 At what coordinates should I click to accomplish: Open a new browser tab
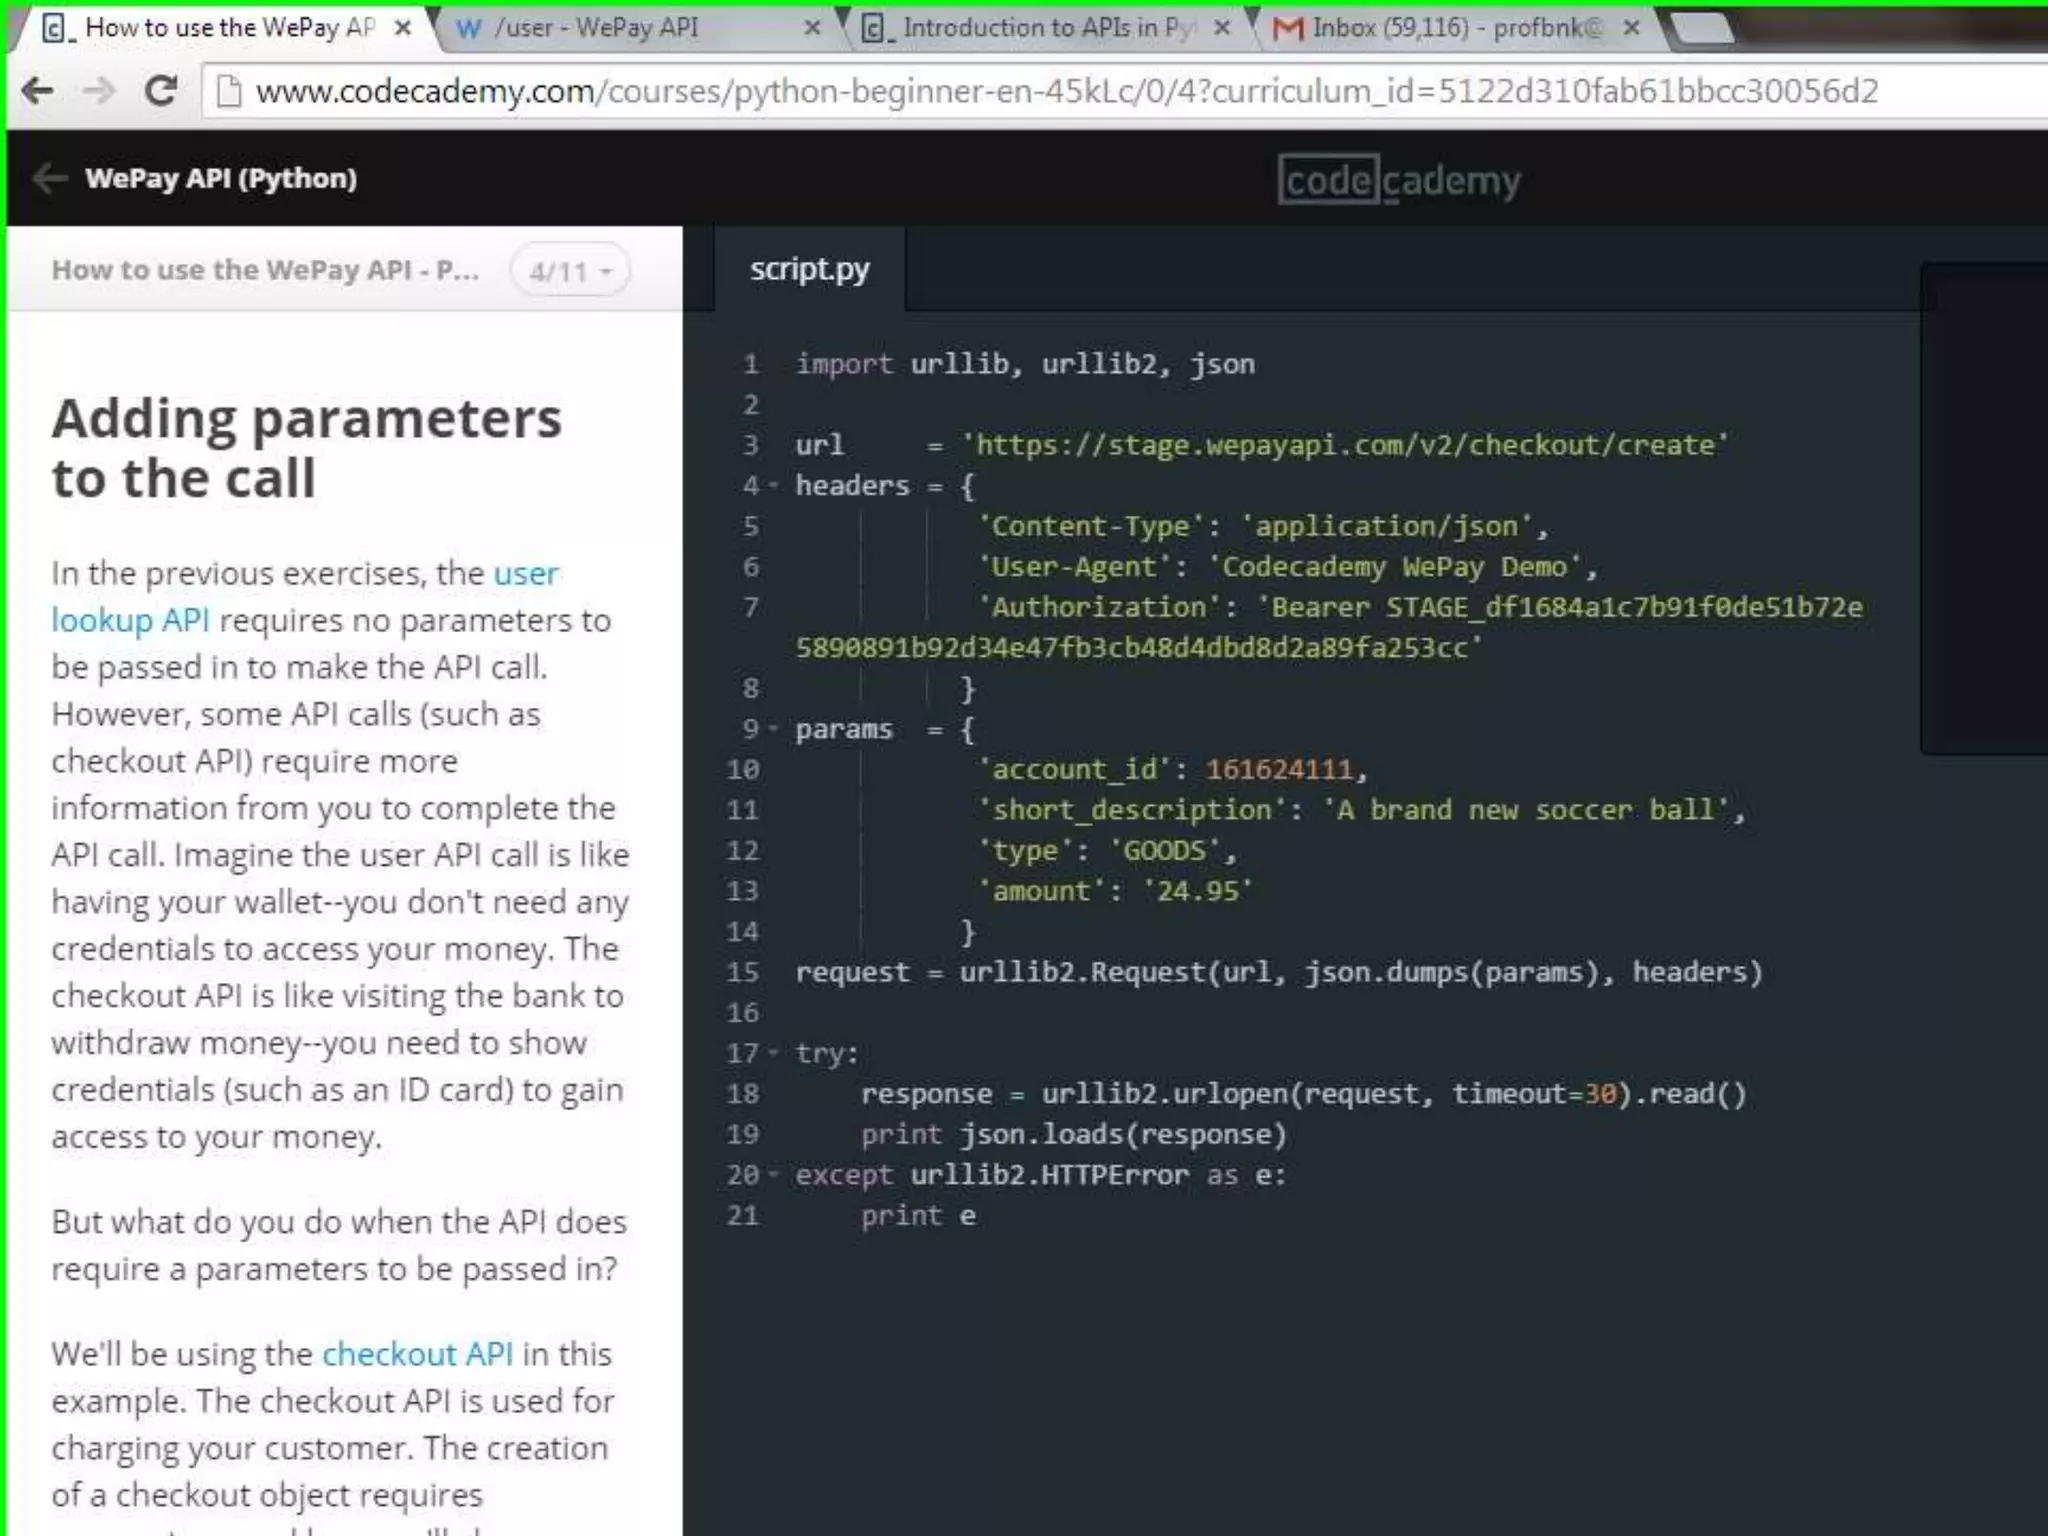tap(1702, 28)
